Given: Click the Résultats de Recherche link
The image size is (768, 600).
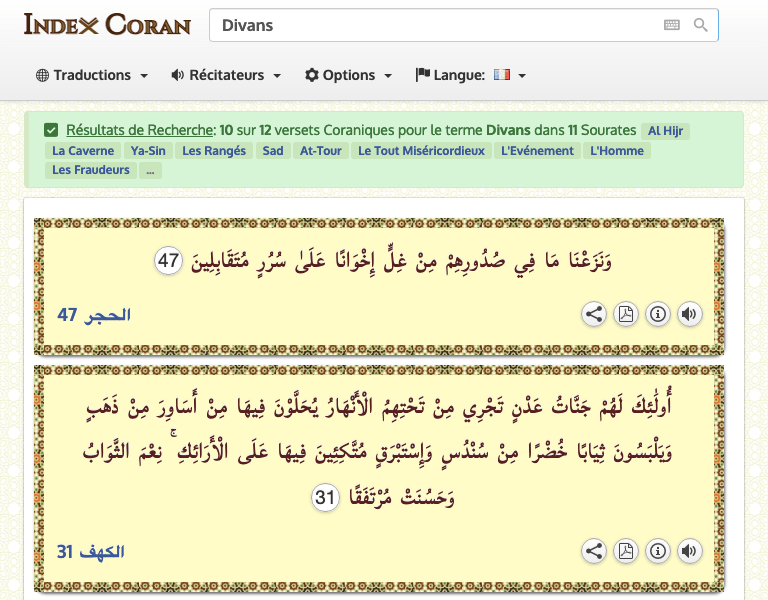Looking at the screenshot, I should 140,130.
